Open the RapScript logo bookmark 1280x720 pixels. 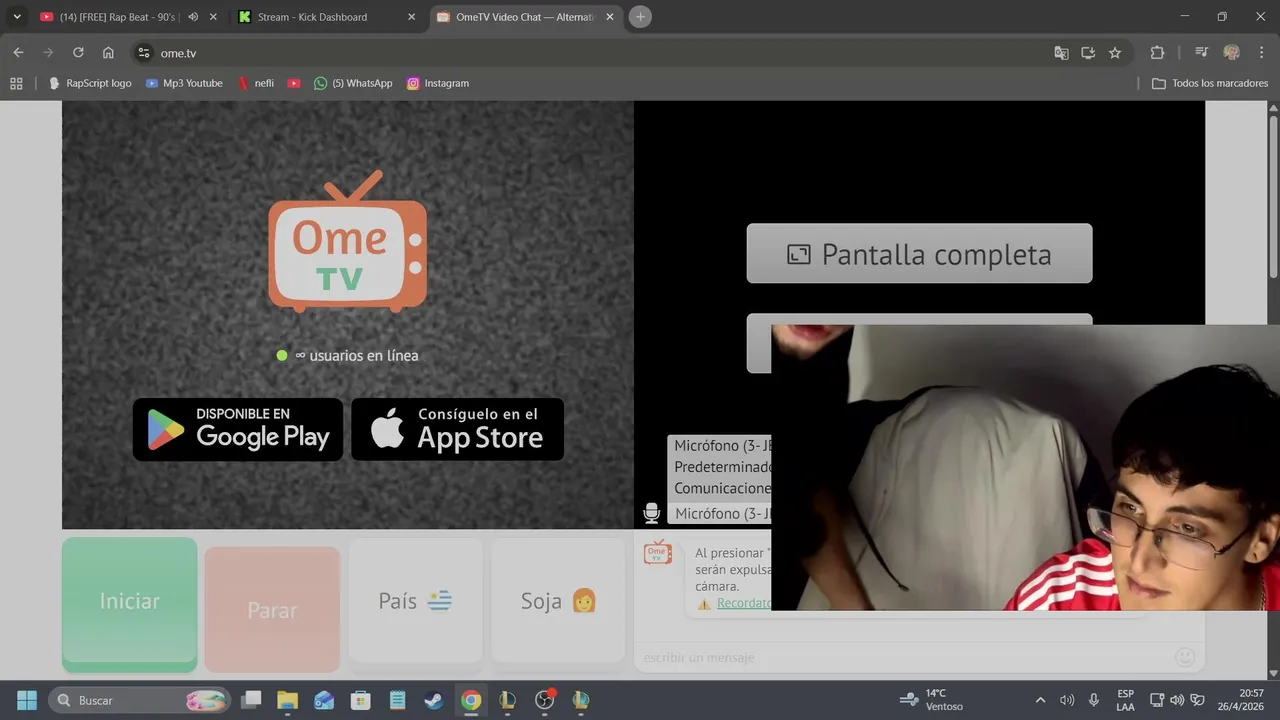[90, 83]
